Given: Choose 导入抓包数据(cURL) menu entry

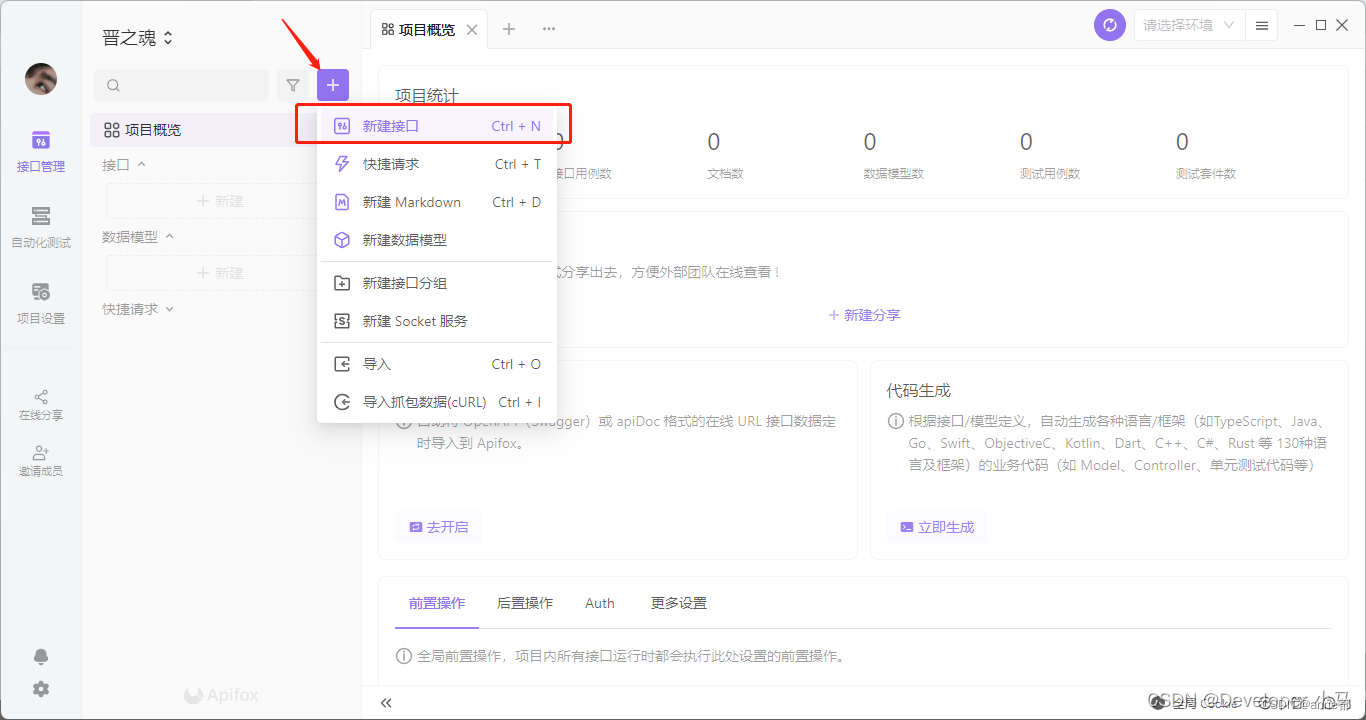Looking at the screenshot, I should pos(436,402).
